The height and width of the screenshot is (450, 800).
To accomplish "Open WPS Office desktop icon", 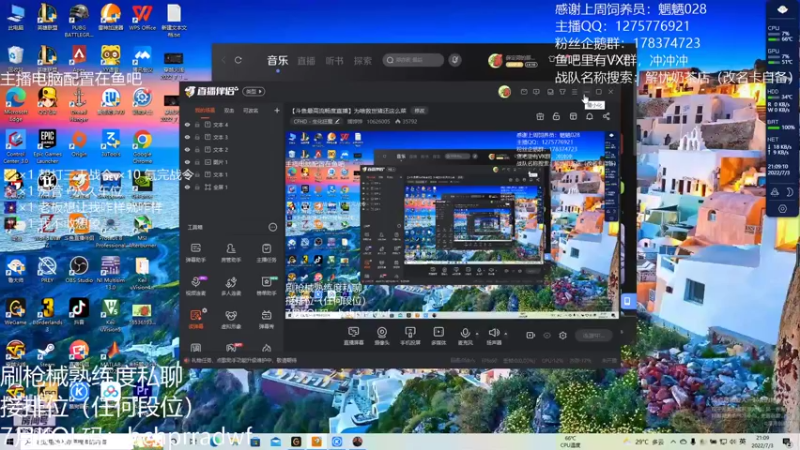I will (x=142, y=18).
